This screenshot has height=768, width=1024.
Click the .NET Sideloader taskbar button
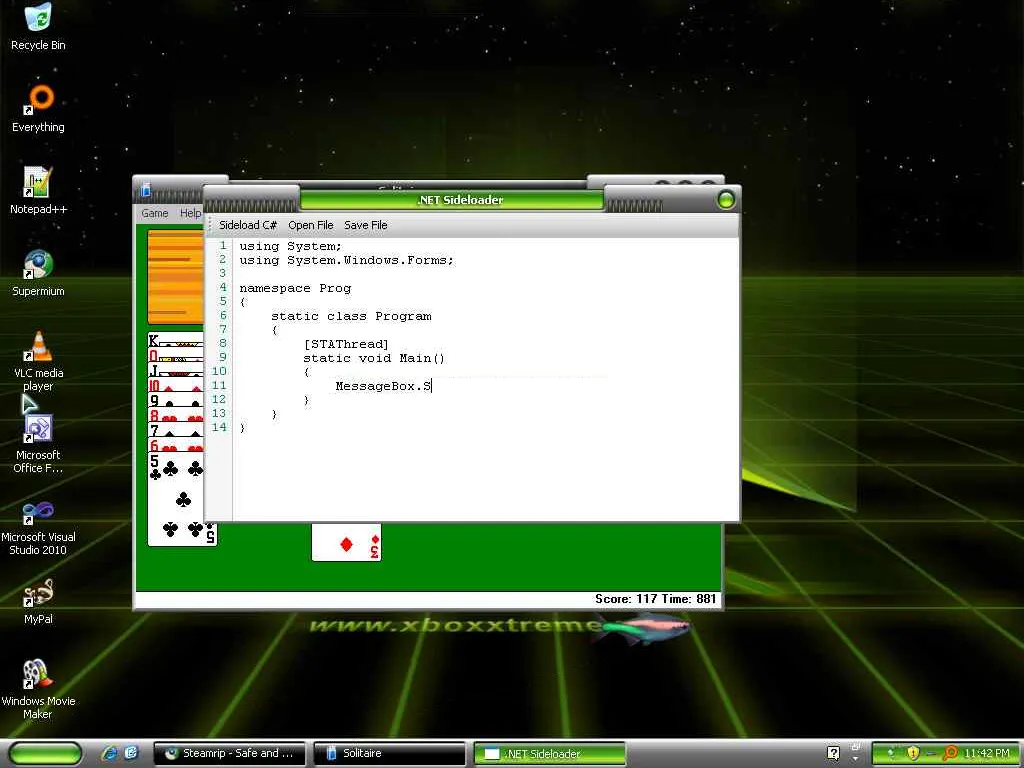tap(549, 754)
